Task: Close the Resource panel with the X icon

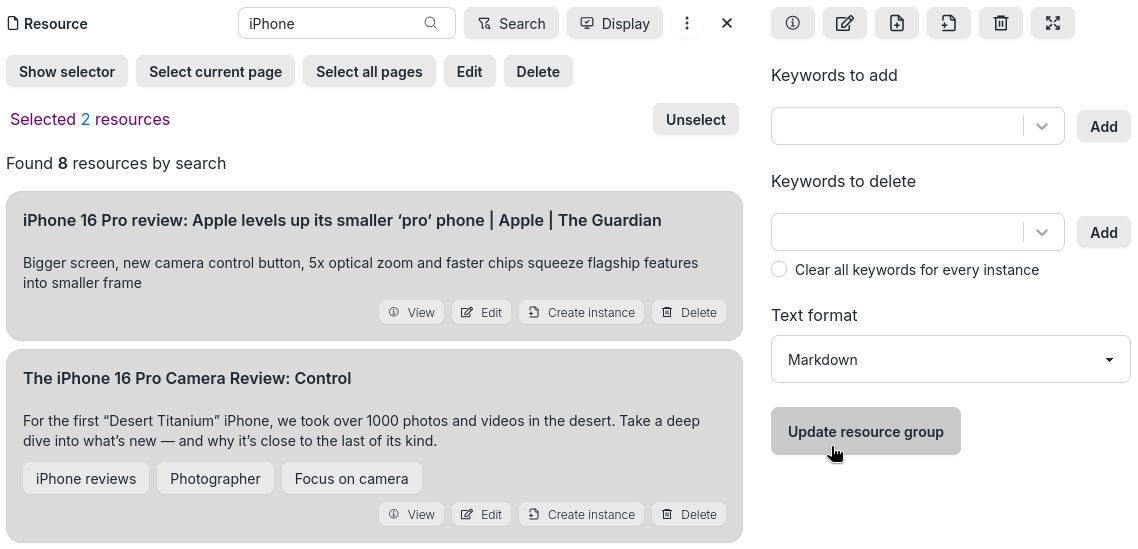Action: tap(727, 23)
